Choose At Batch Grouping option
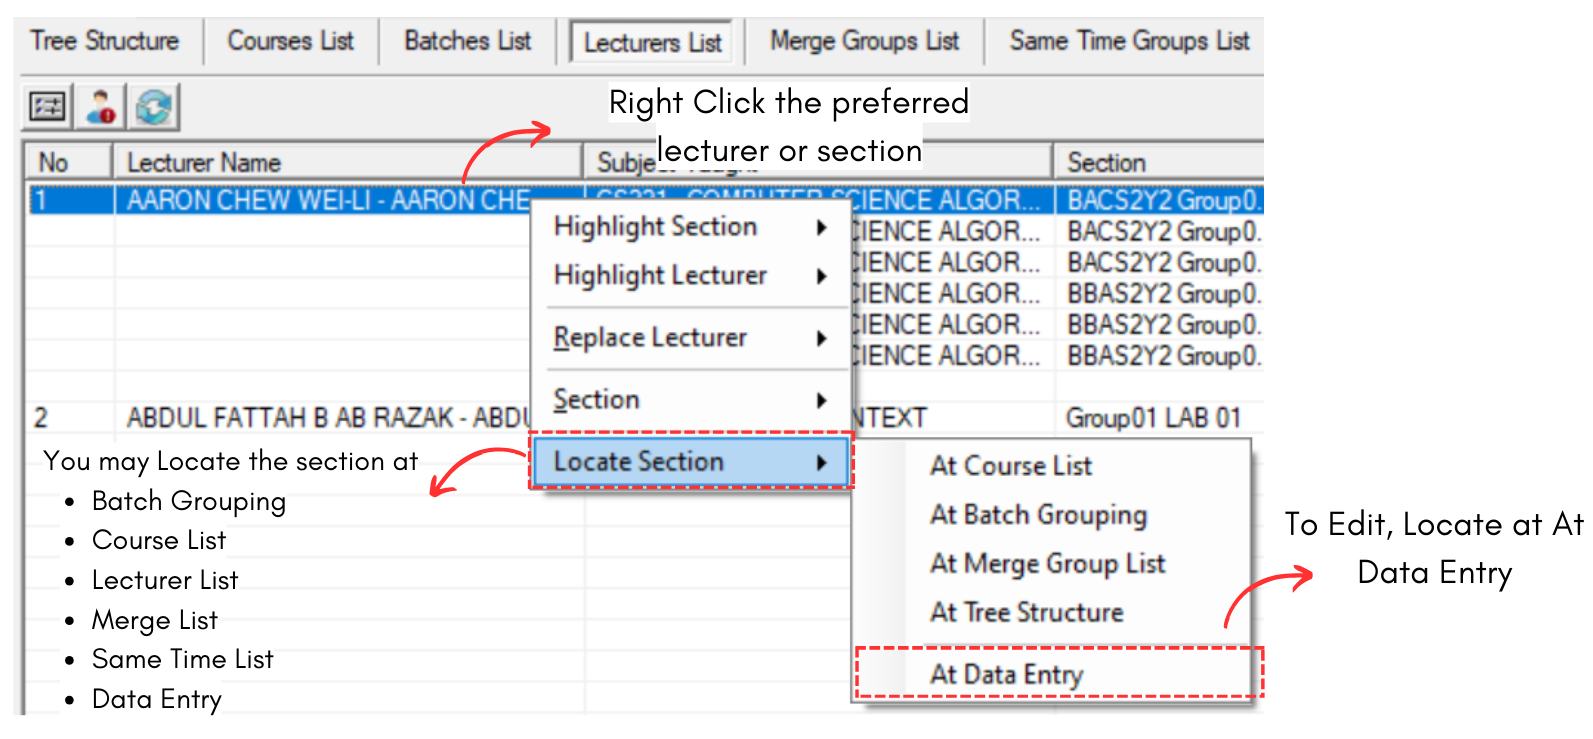 [1038, 515]
